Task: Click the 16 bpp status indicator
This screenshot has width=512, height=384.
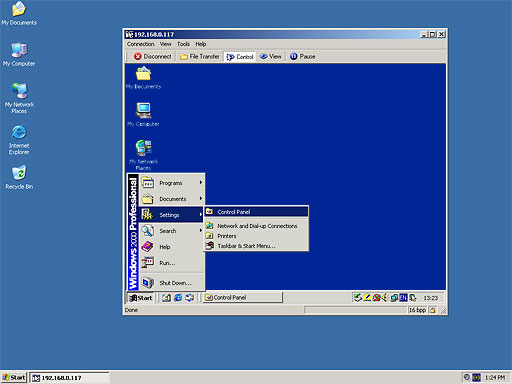Action: pyautogui.click(x=417, y=310)
